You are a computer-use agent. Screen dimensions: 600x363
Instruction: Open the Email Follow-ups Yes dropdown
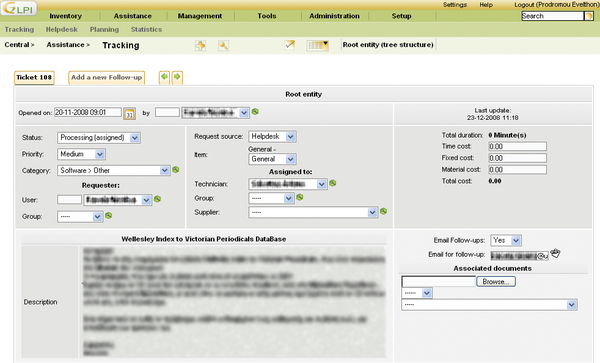[506, 240]
